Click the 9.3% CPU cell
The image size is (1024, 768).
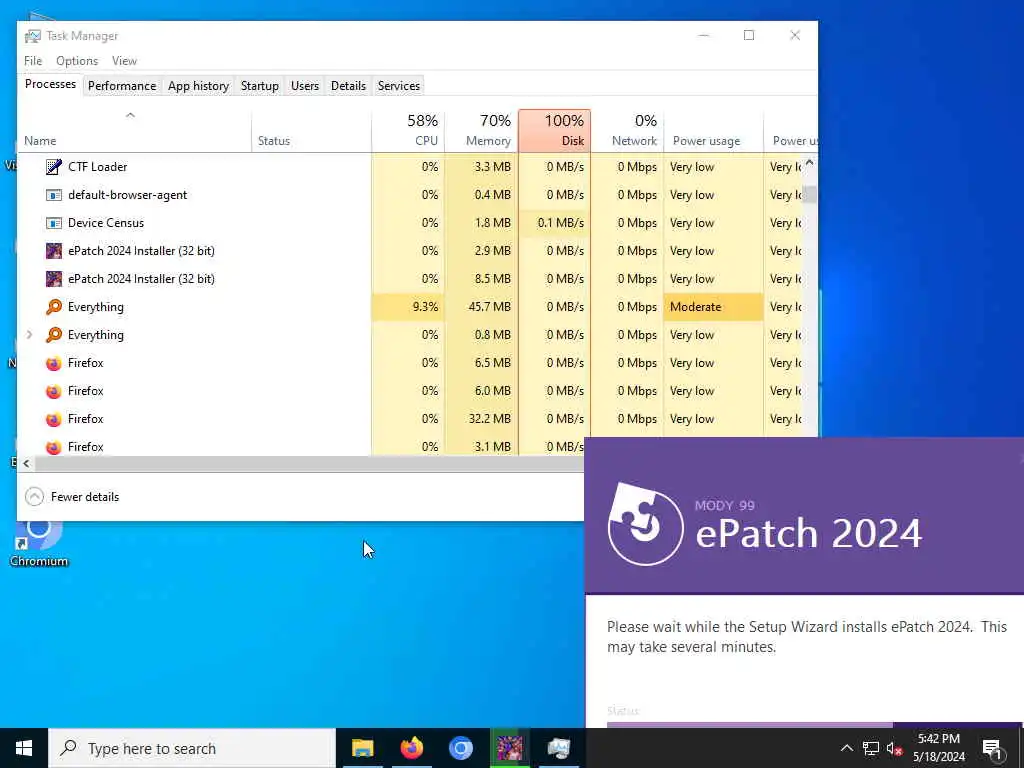tap(408, 307)
